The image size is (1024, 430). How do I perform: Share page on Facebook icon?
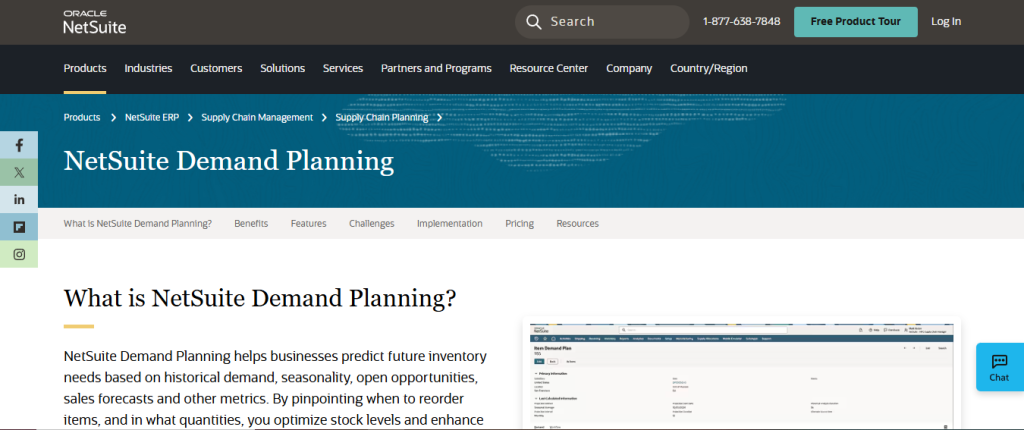tap(19, 145)
